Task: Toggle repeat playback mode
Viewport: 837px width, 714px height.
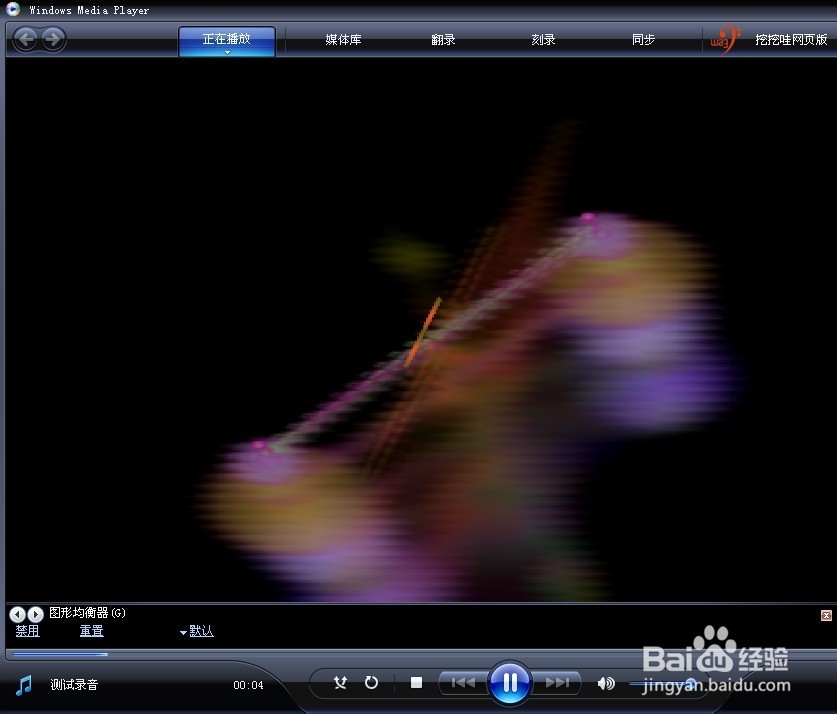Action: [x=371, y=683]
